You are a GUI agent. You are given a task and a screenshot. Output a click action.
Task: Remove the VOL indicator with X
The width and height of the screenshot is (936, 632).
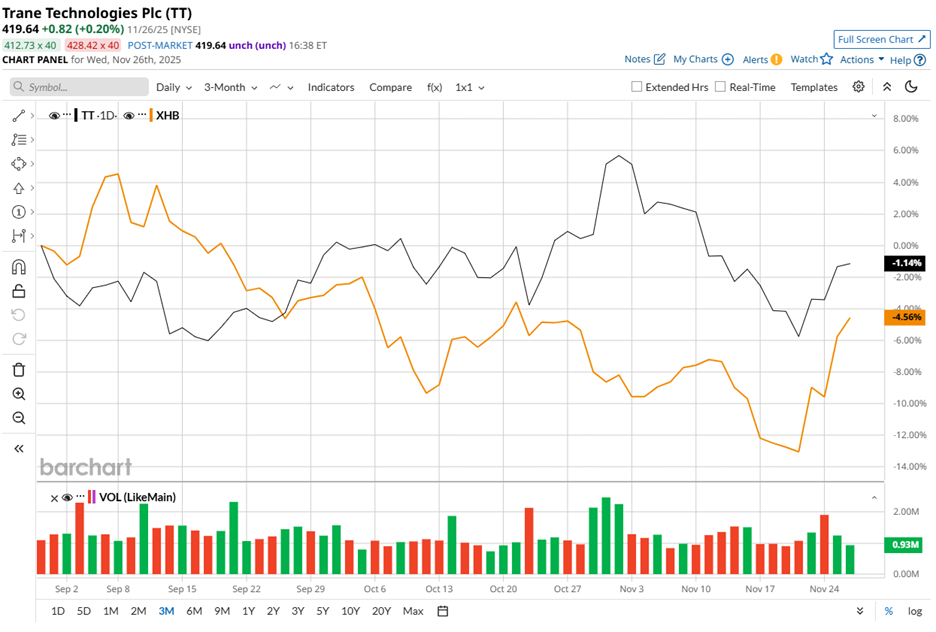pyautogui.click(x=54, y=498)
